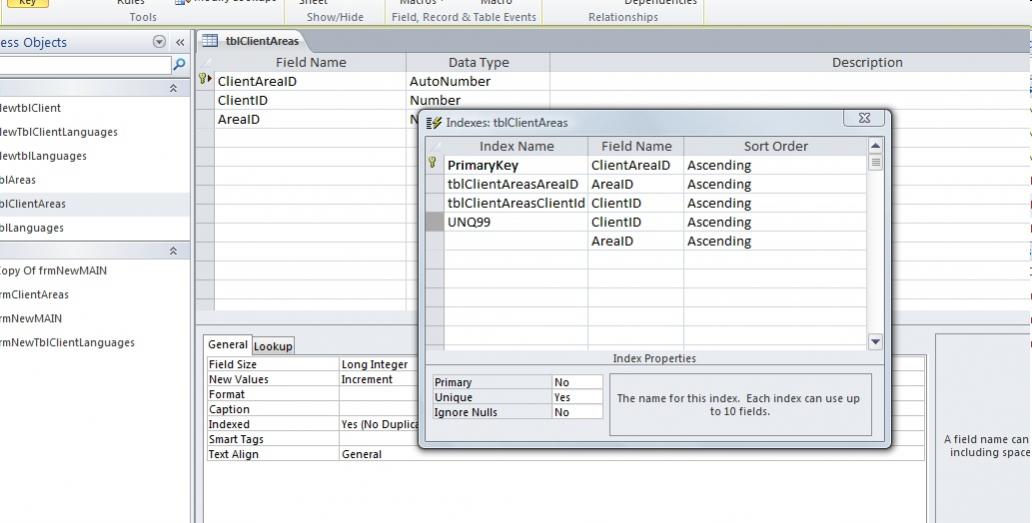Click key icon row selector of PrimaryKey index
This screenshot has width=1032, height=523.
point(433,163)
